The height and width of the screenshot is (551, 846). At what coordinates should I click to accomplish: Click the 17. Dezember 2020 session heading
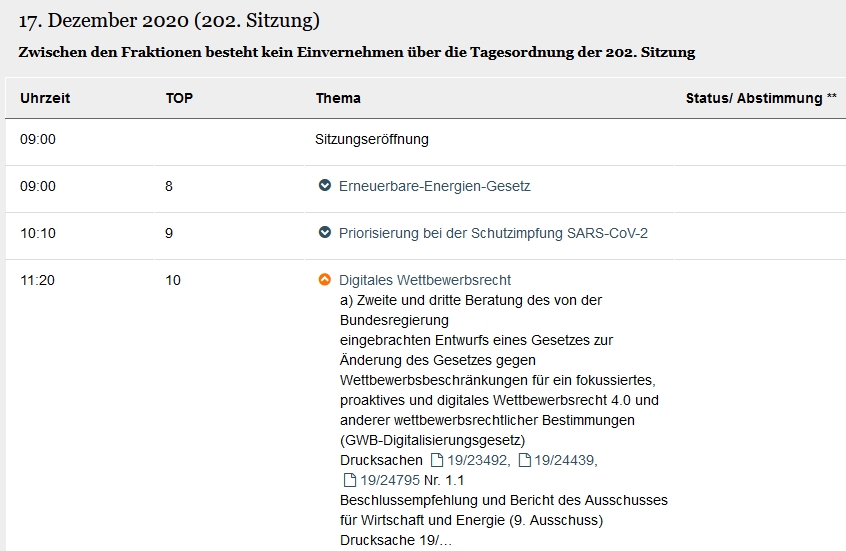169,21
